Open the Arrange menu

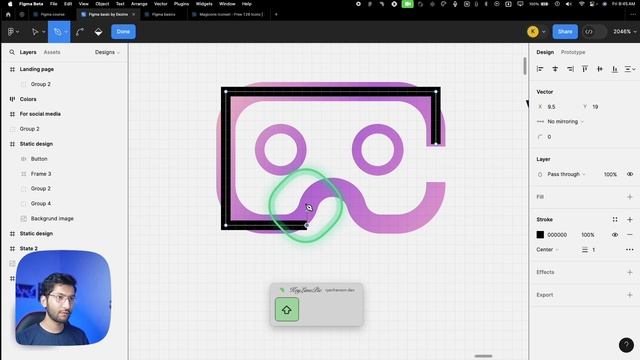pos(139,4)
